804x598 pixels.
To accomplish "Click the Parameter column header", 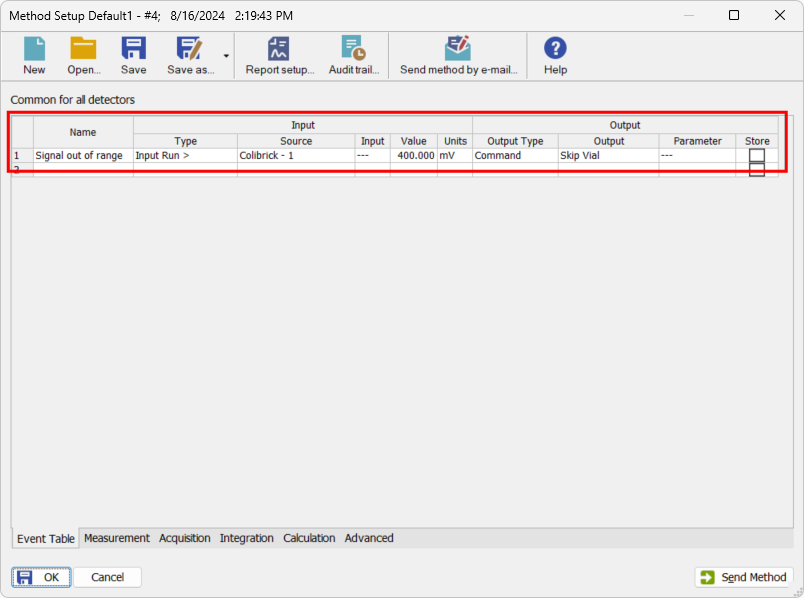I will point(697,141).
